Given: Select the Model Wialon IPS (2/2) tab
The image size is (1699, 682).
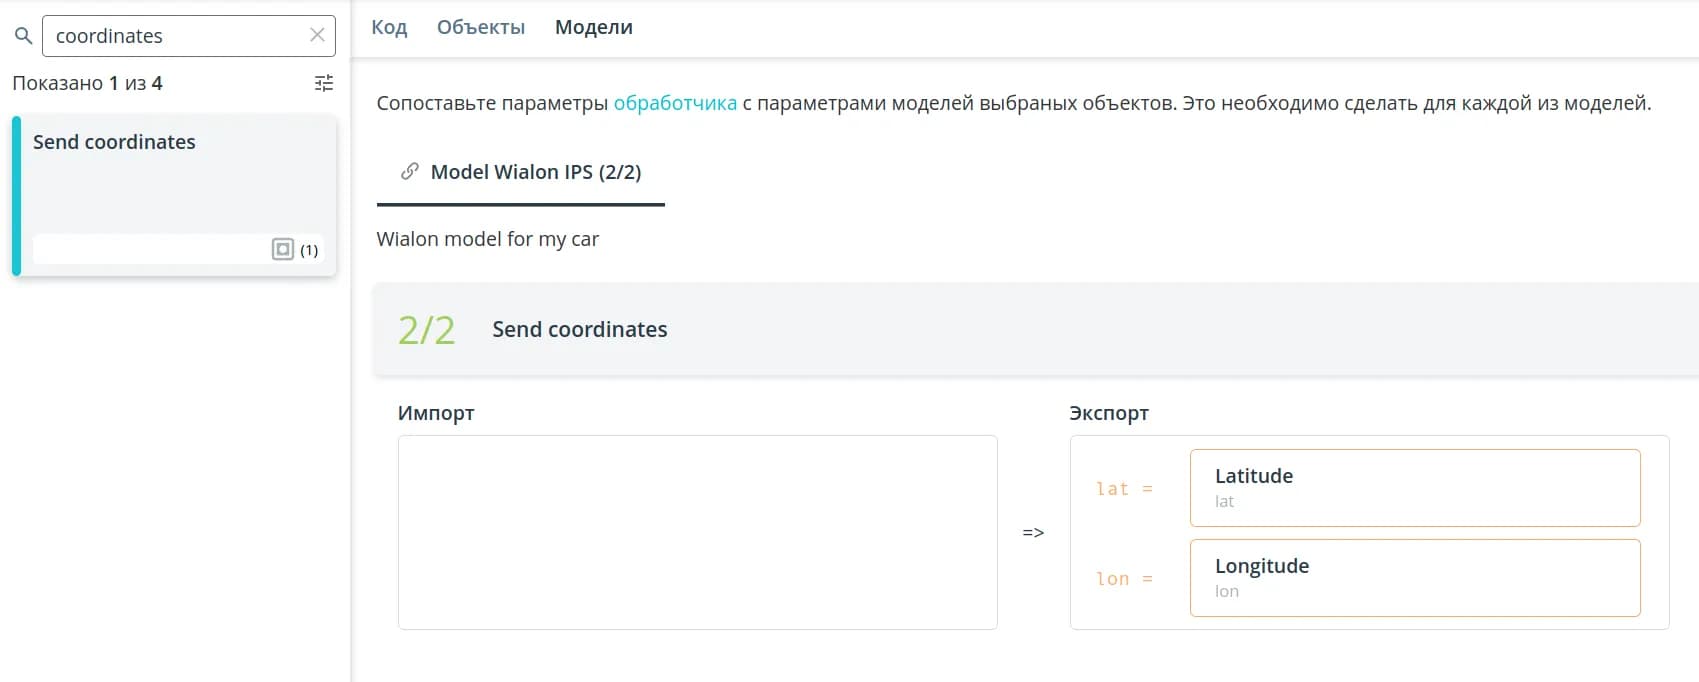Looking at the screenshot, I should click(535, 172).
